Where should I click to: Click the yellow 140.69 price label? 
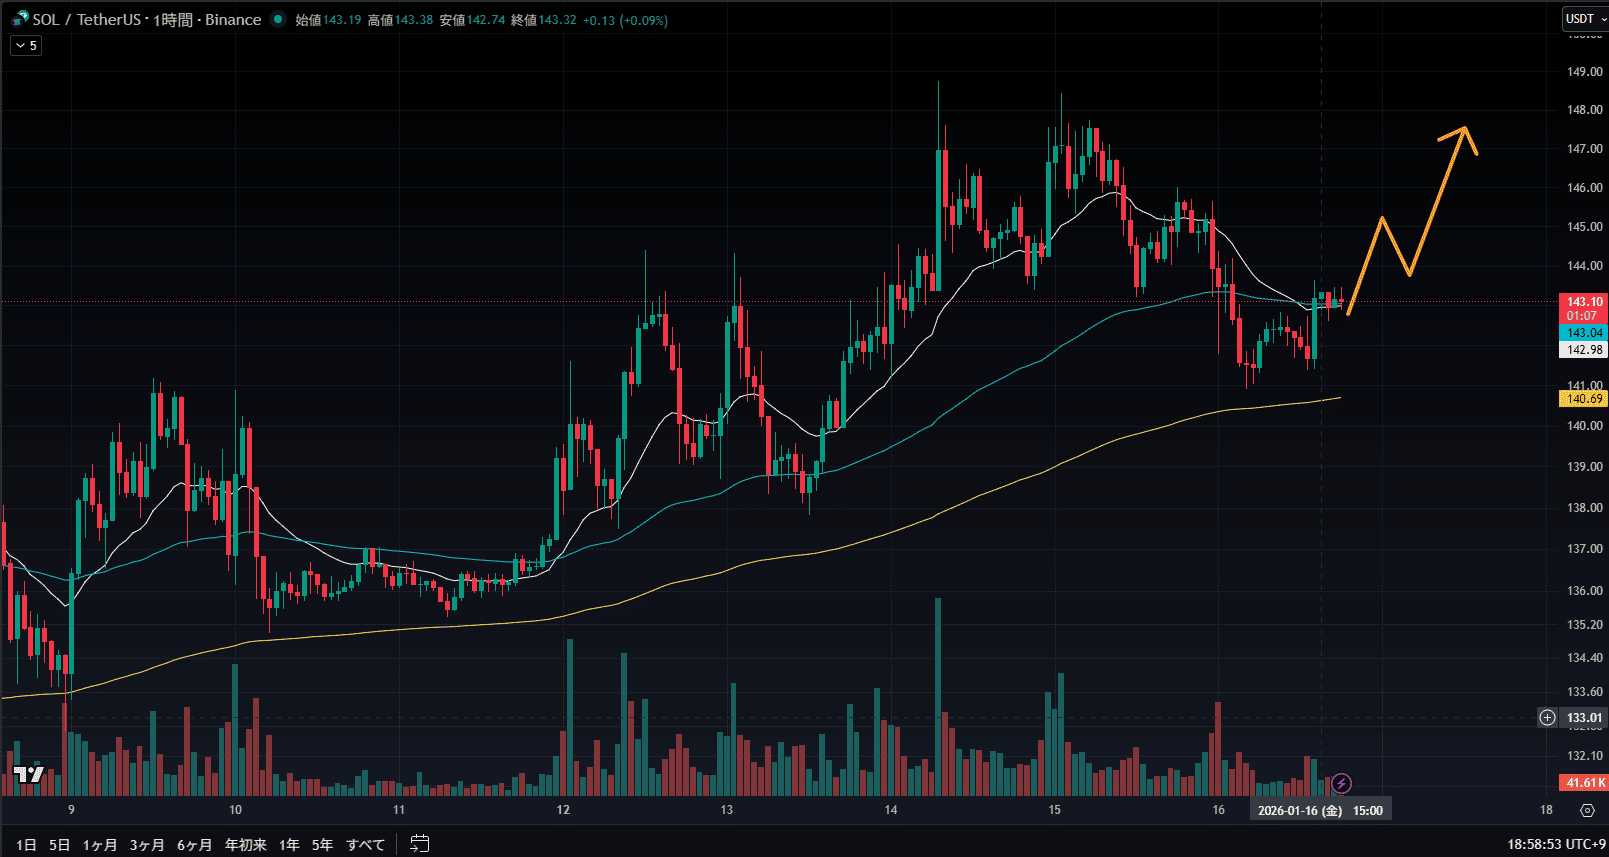pos(1583,399)
